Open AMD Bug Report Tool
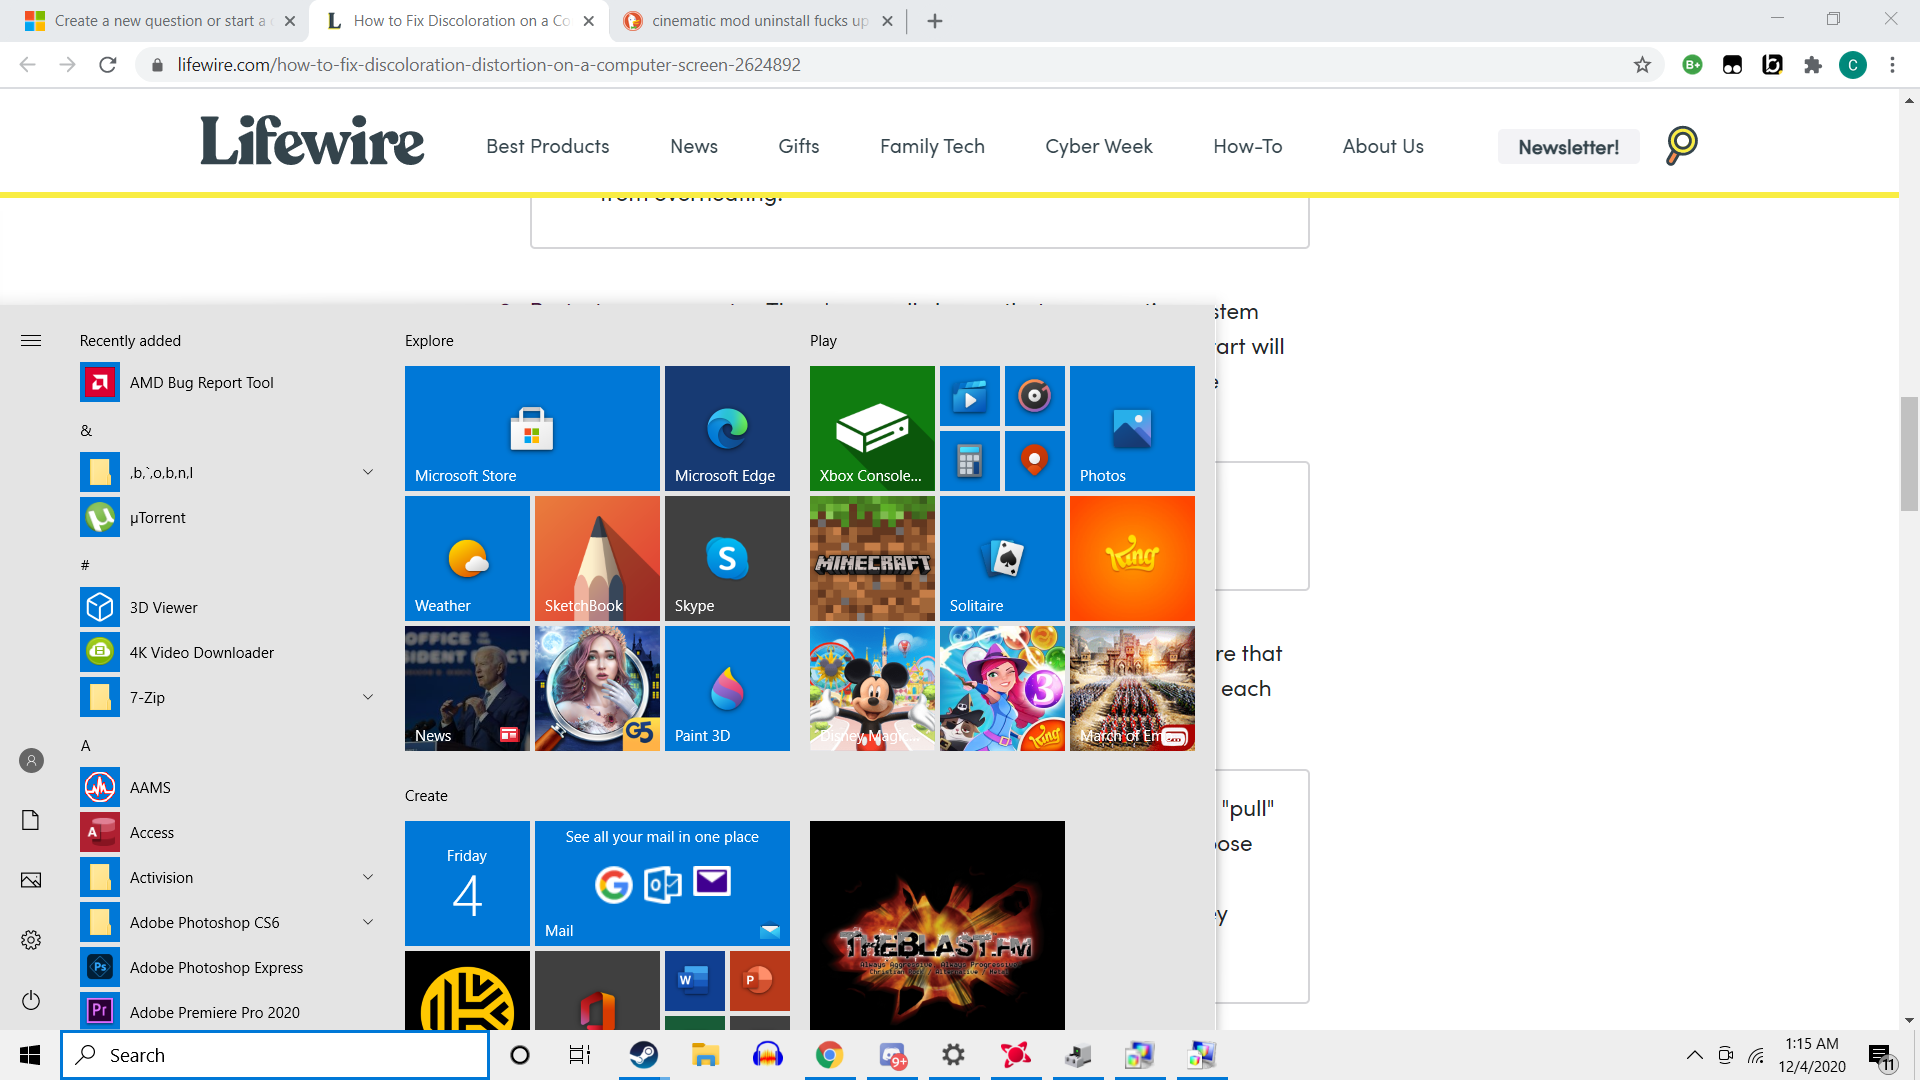Screen dimensions: 1920x1080 (x=227, y=382)
